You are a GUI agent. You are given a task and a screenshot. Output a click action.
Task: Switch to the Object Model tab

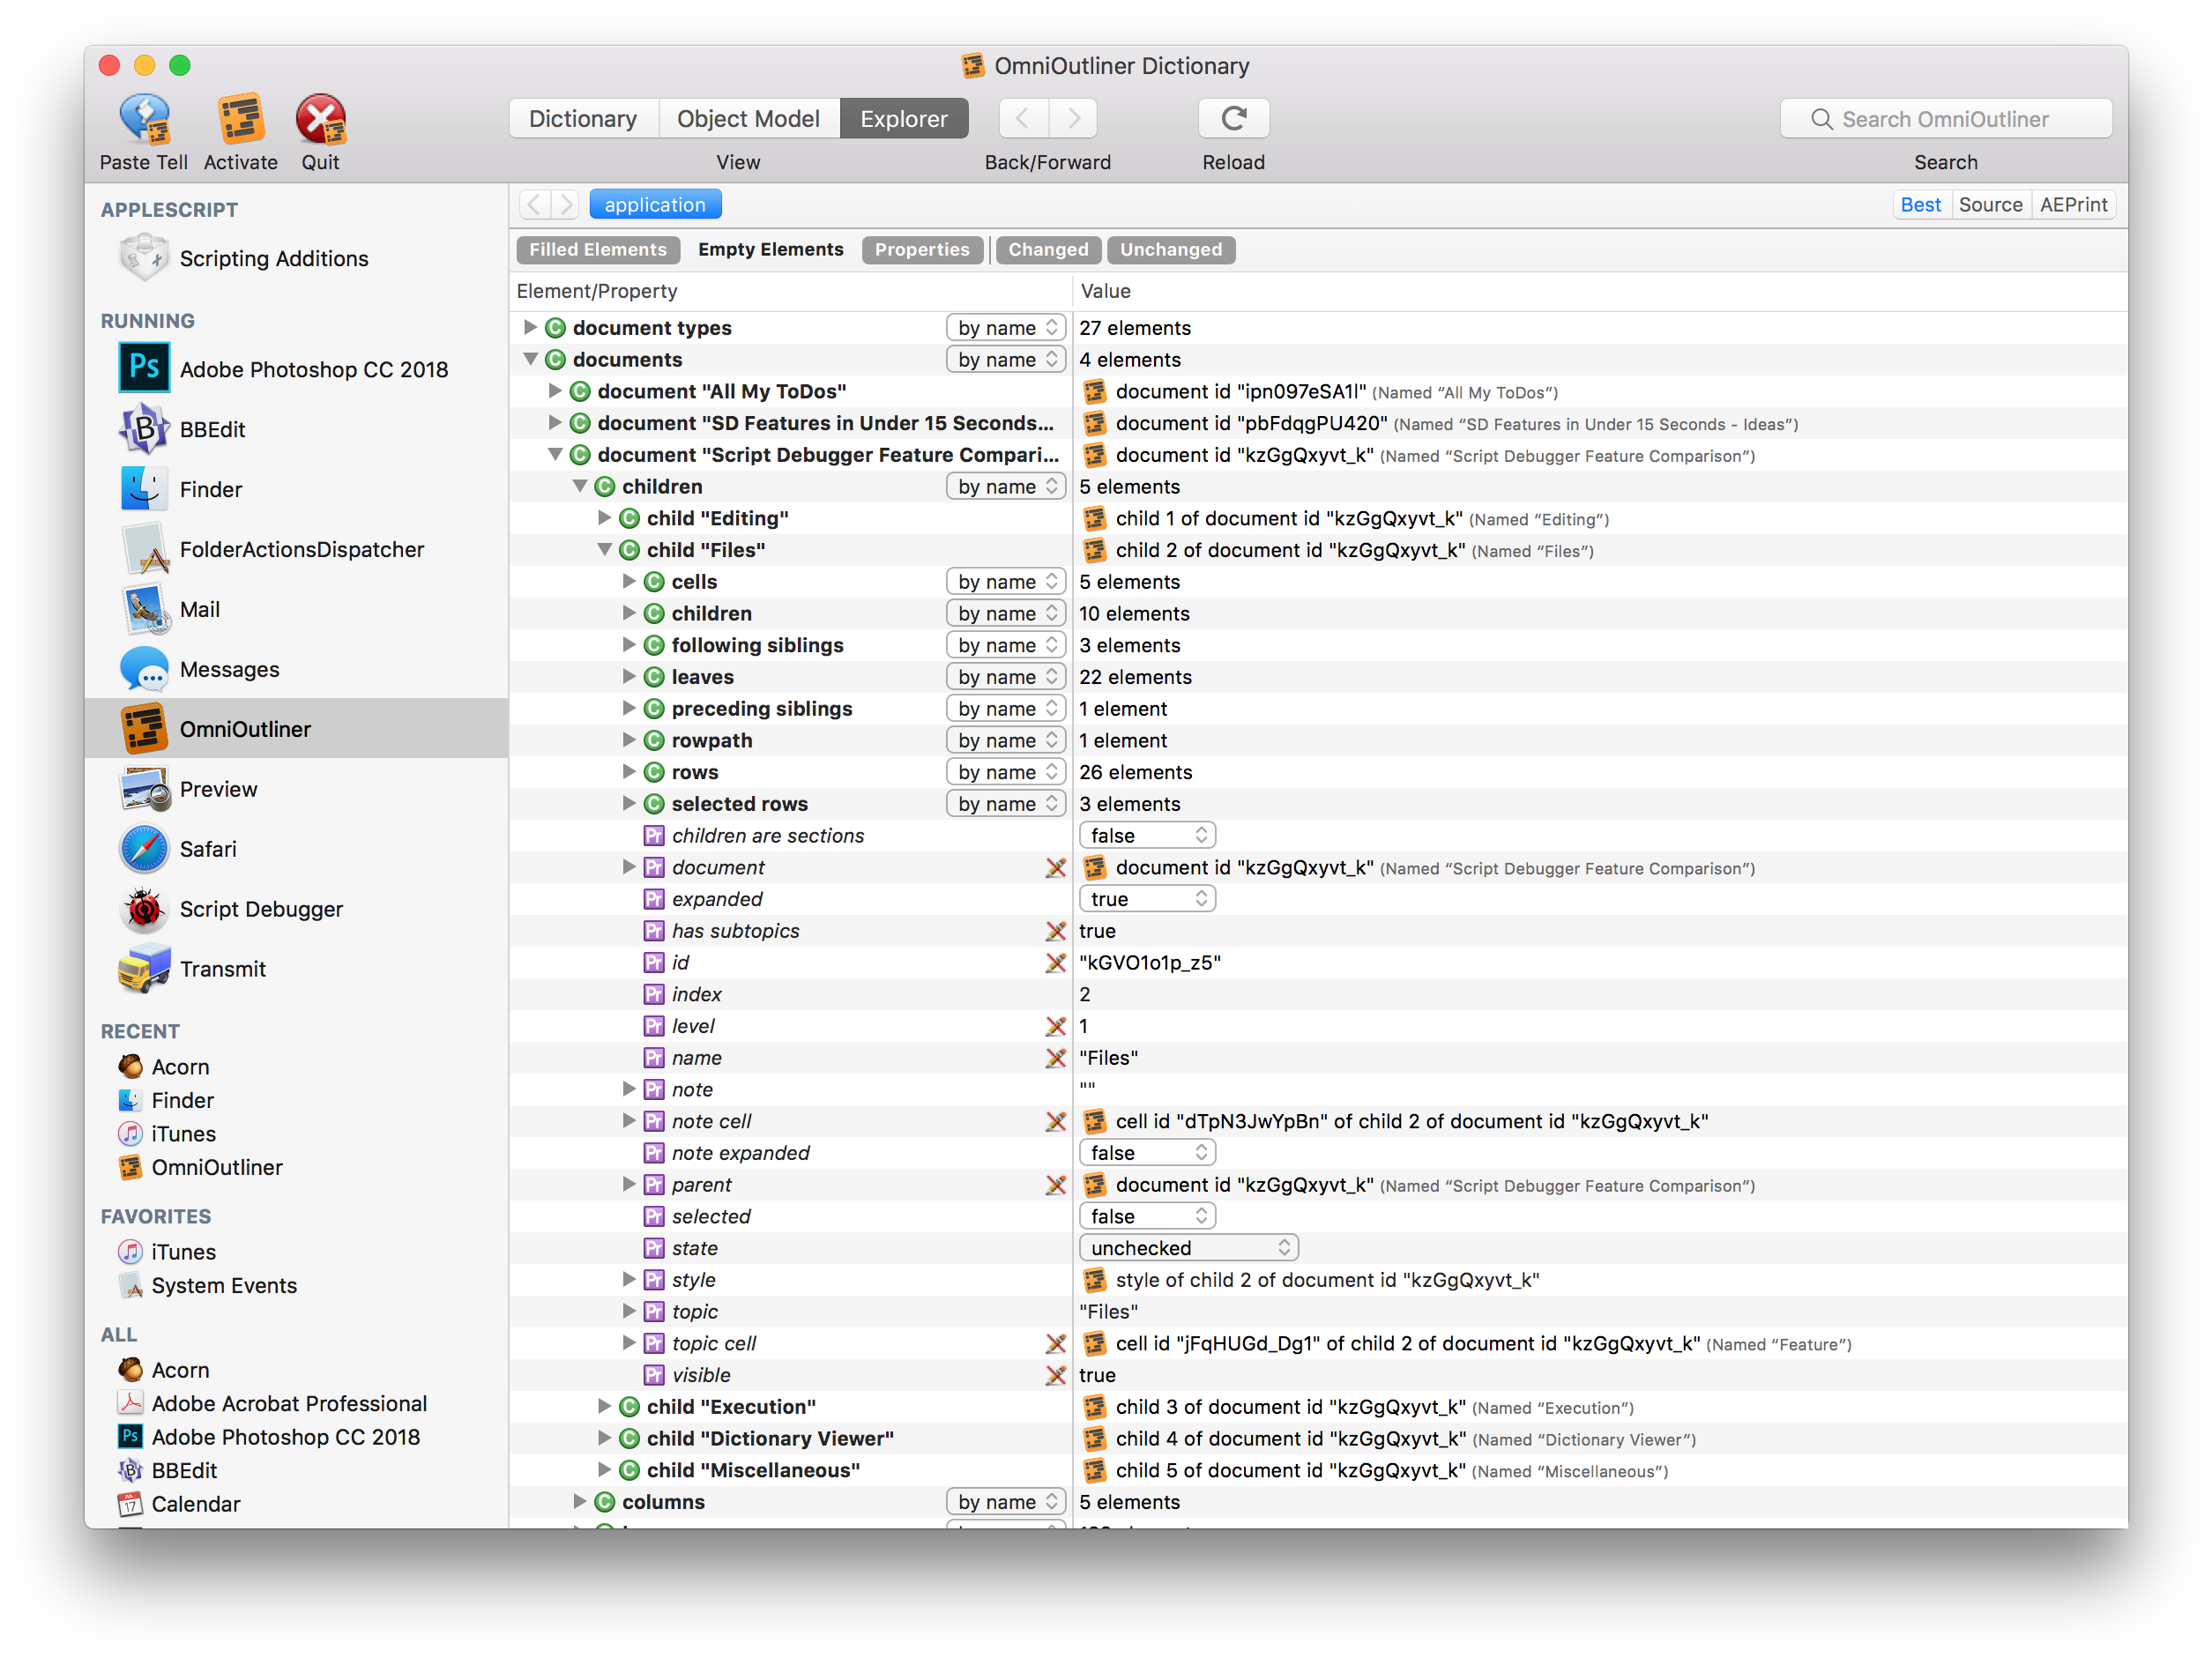(x=749, y=118)
